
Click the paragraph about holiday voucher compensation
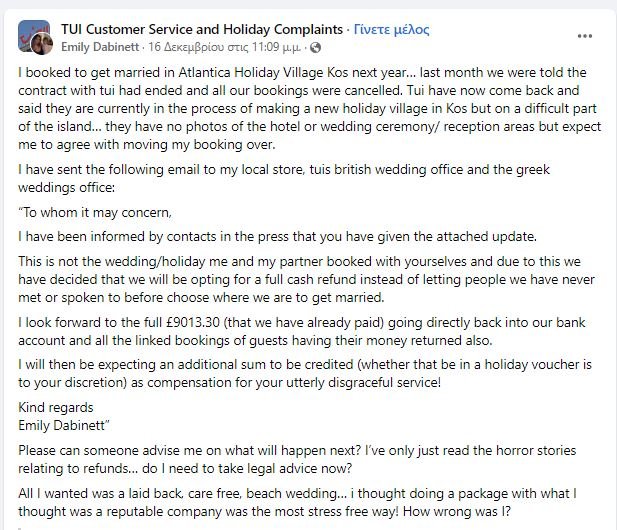point(305,373)
